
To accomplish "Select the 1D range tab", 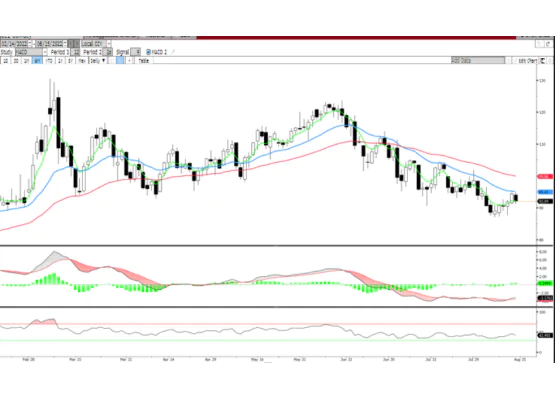I will [6, 61].
